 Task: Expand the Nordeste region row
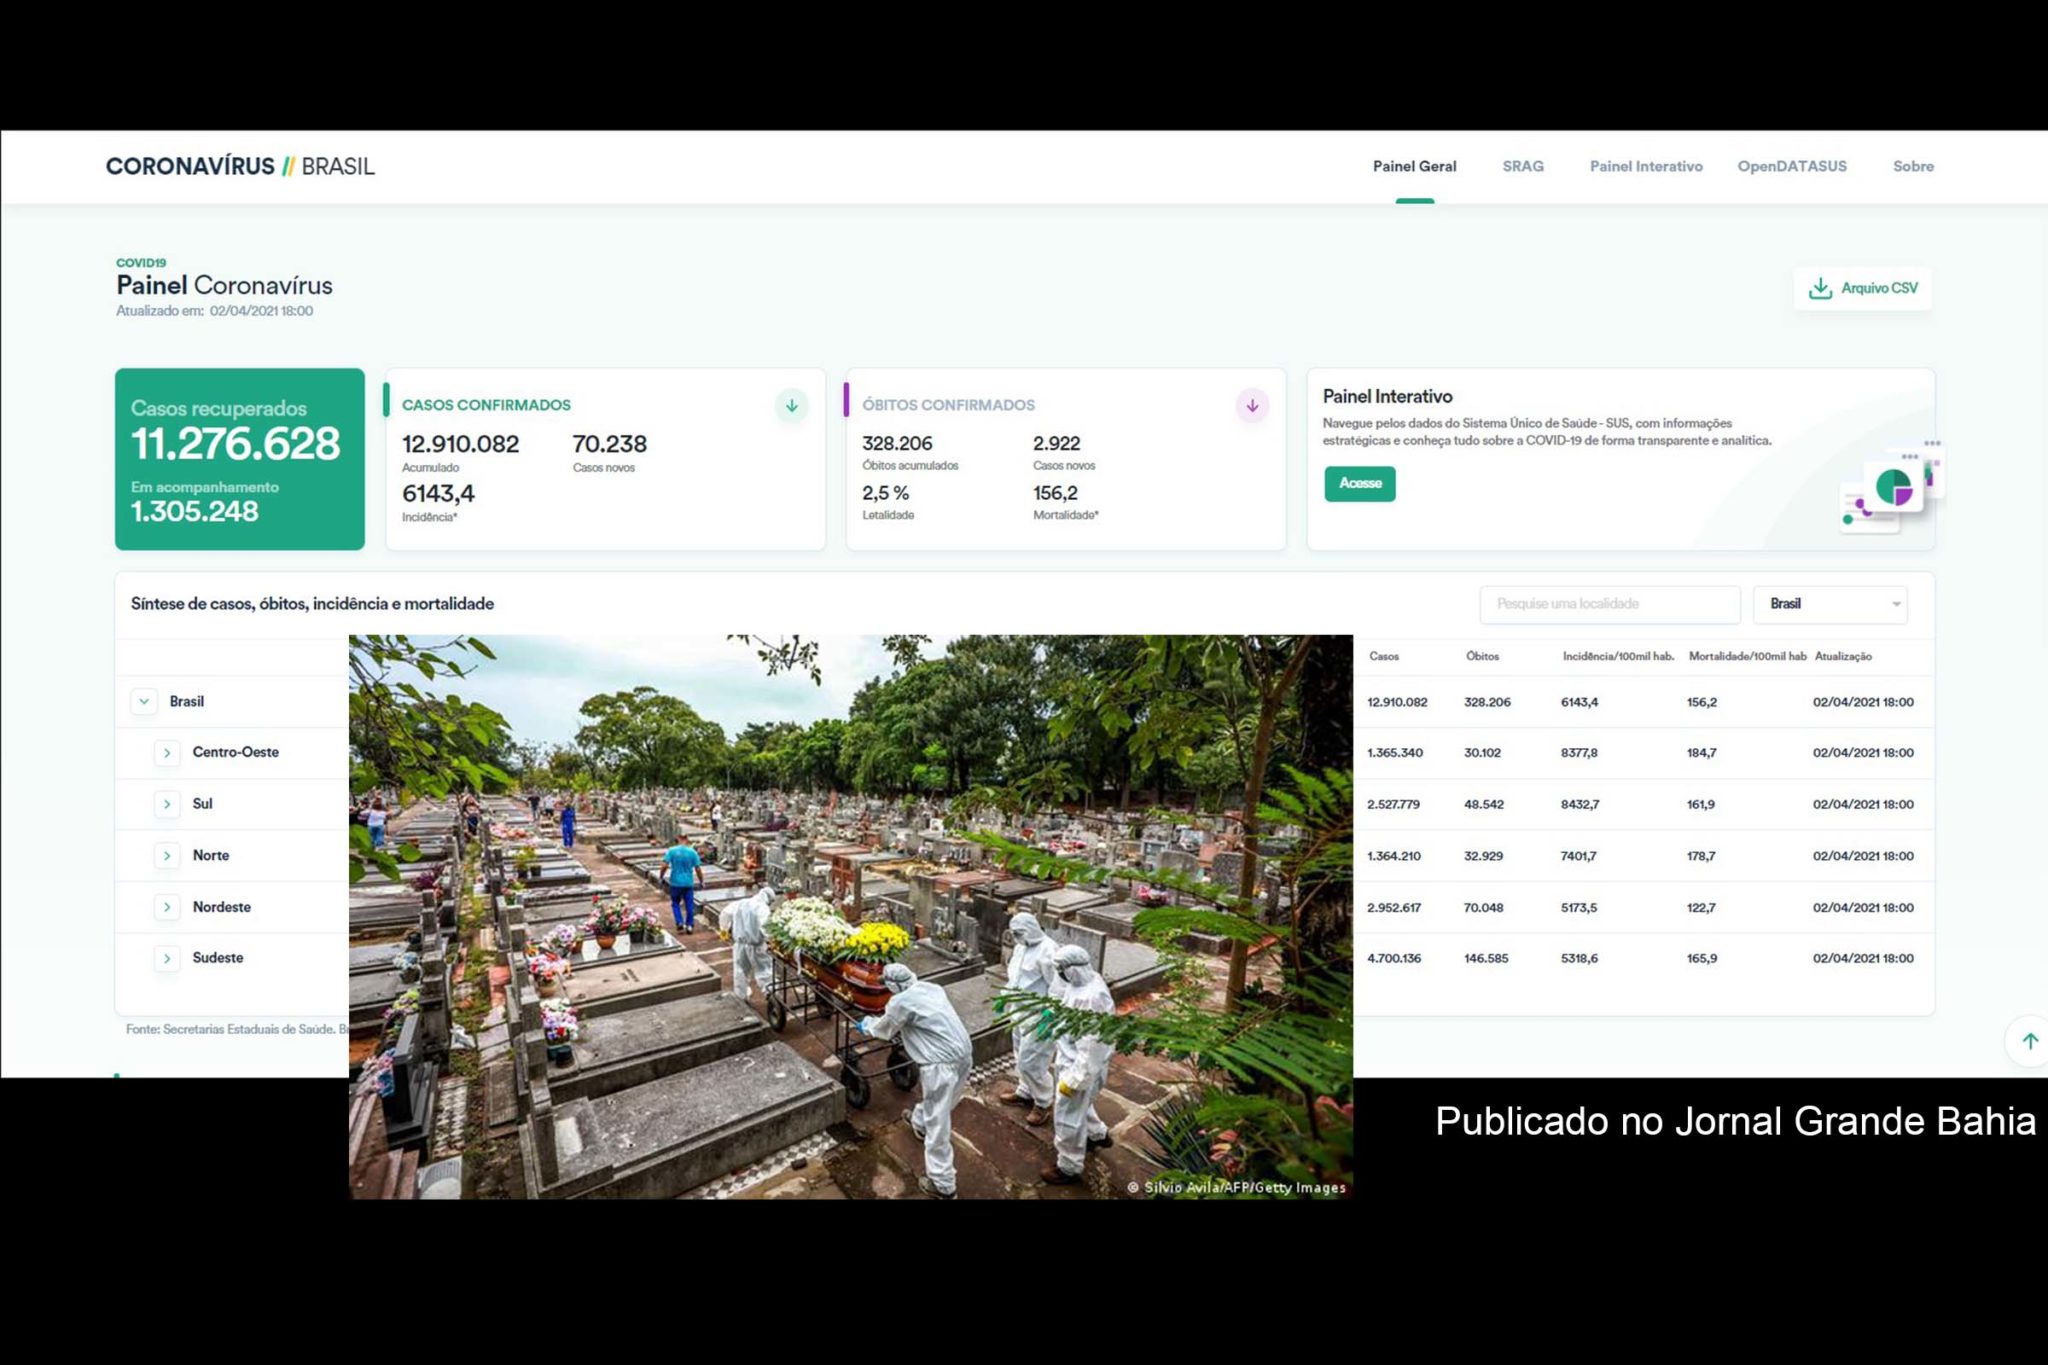[167, 906]
